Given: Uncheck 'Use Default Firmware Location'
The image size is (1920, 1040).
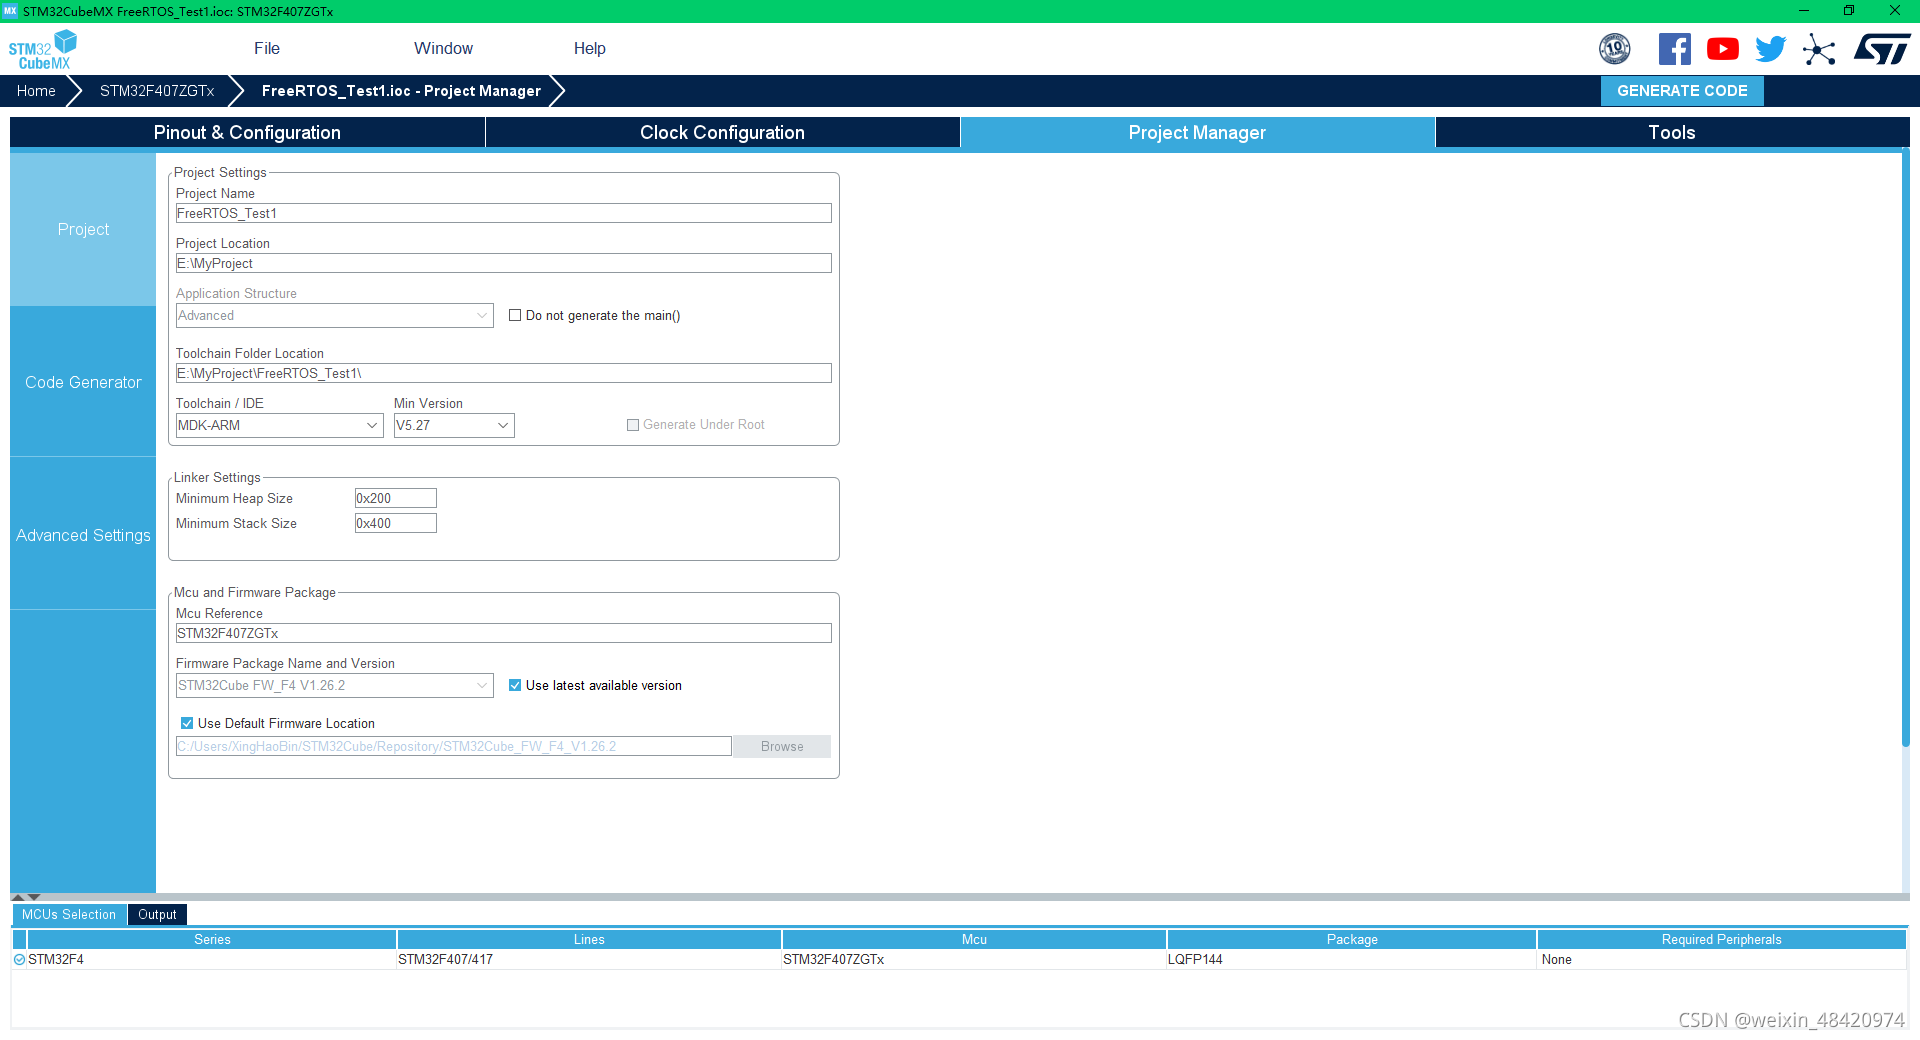Looking at the screenshot, I should pyautogui.click(x=187, y=723).
